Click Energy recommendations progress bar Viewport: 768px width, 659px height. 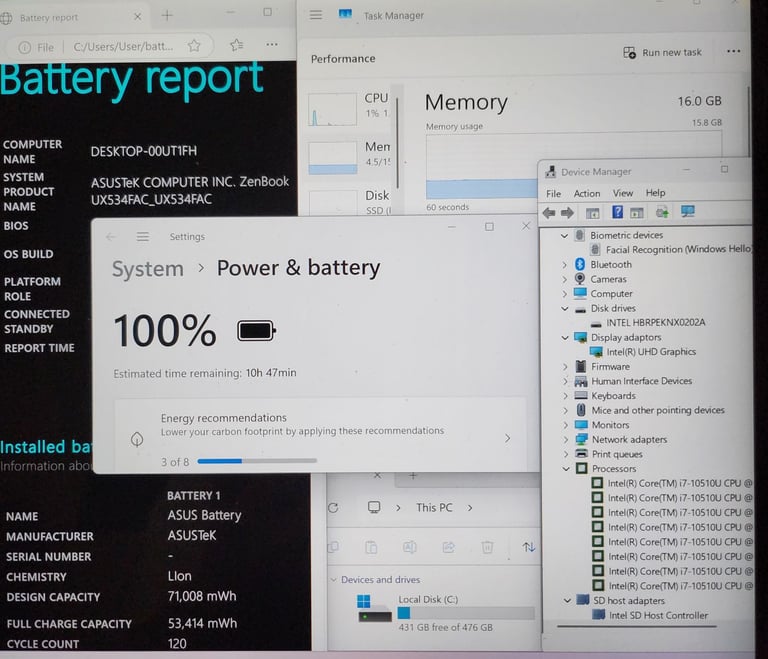(x=257, y=461)
